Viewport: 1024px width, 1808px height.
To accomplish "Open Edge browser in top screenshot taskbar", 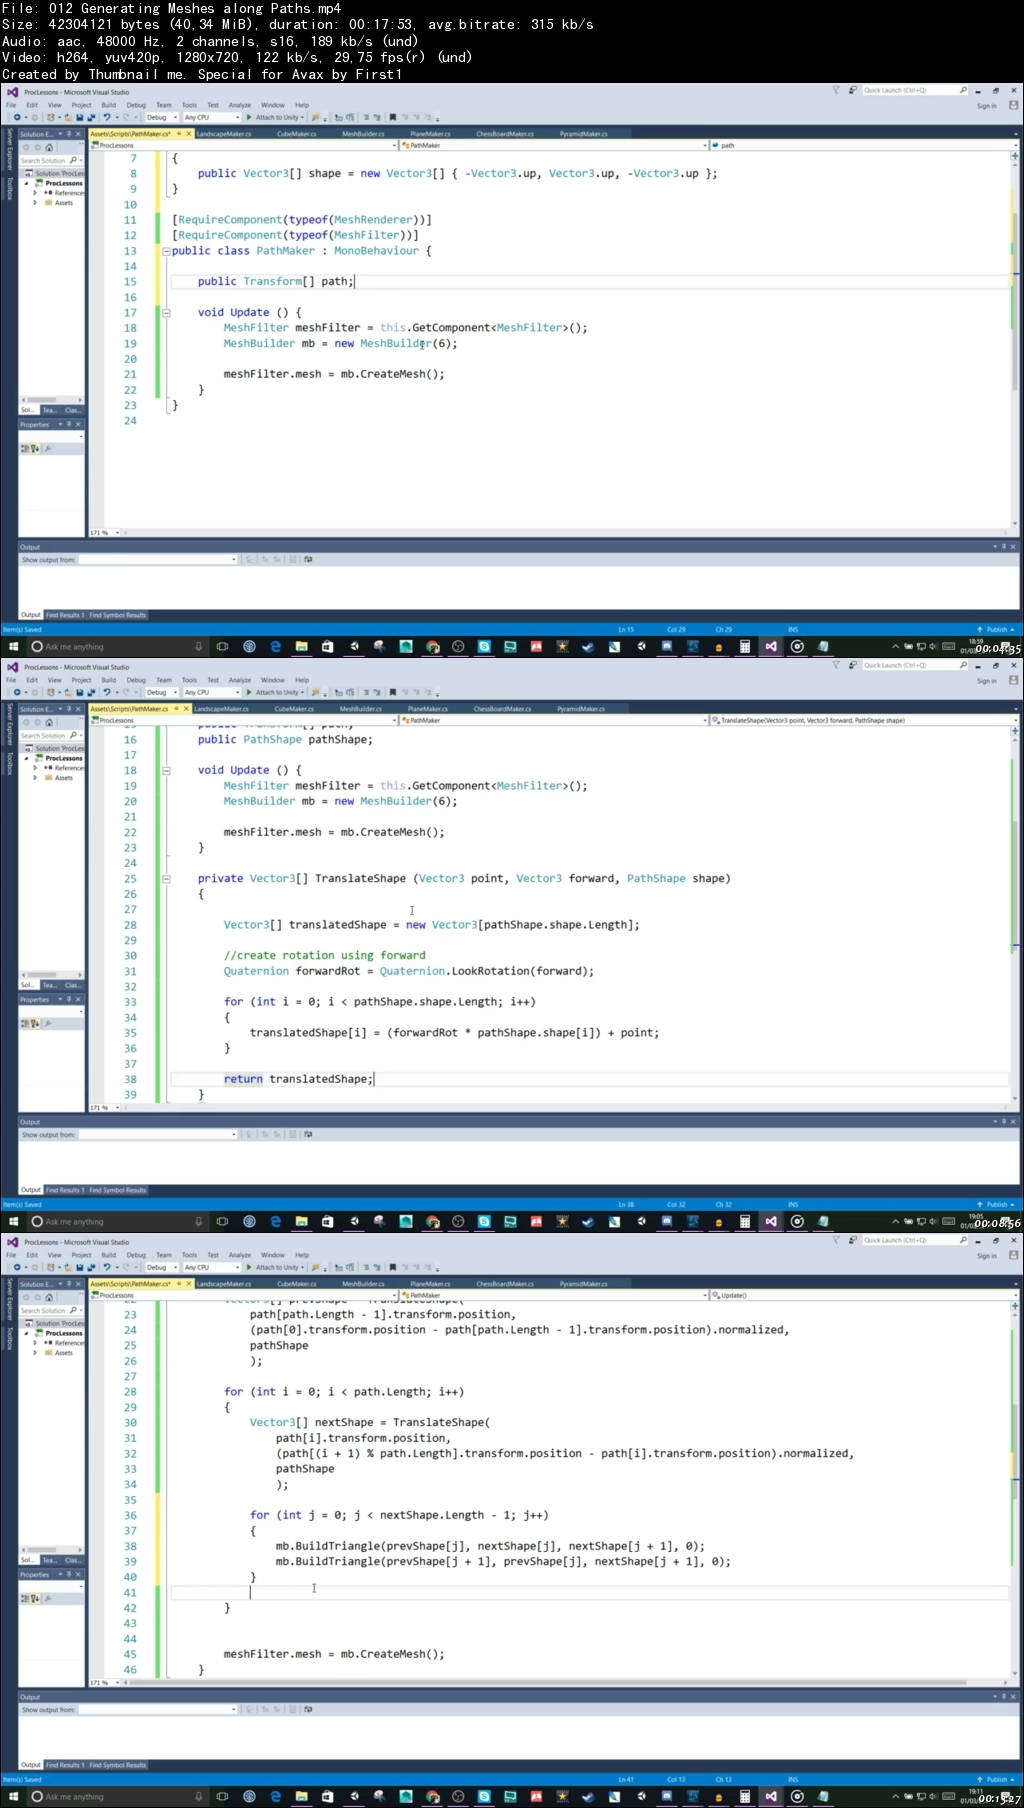I will tap(275, 647).
